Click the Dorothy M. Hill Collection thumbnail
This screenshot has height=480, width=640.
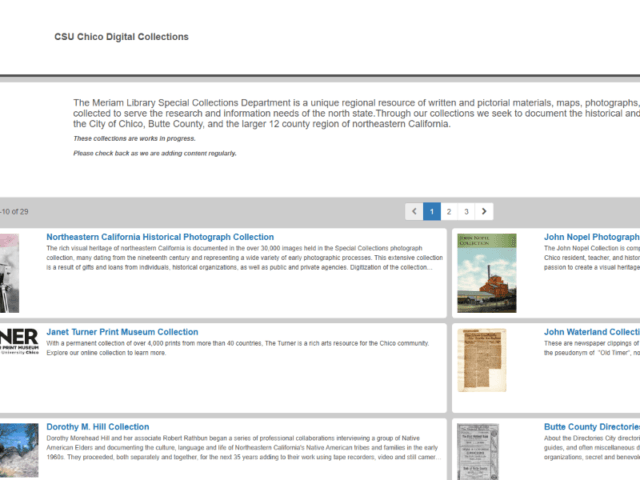click(x=19, y=450)
